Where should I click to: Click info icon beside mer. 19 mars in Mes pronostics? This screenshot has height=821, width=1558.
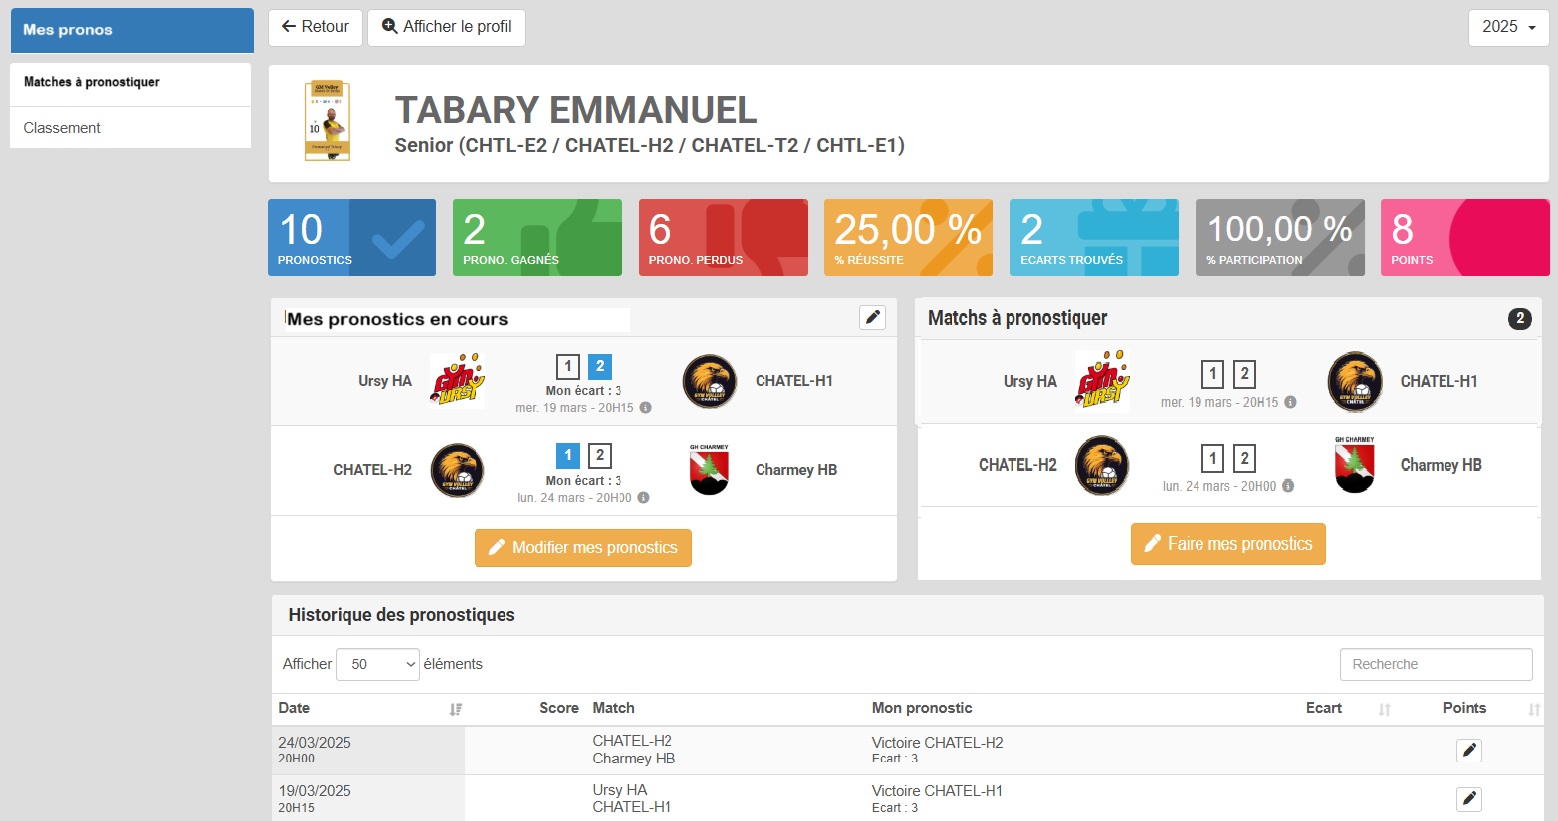coord(646,408)
